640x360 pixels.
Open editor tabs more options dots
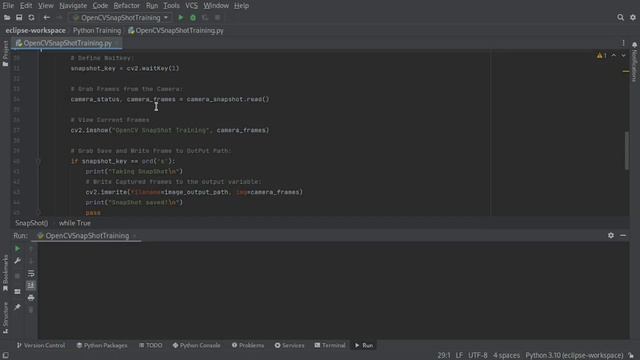[623, 43]
